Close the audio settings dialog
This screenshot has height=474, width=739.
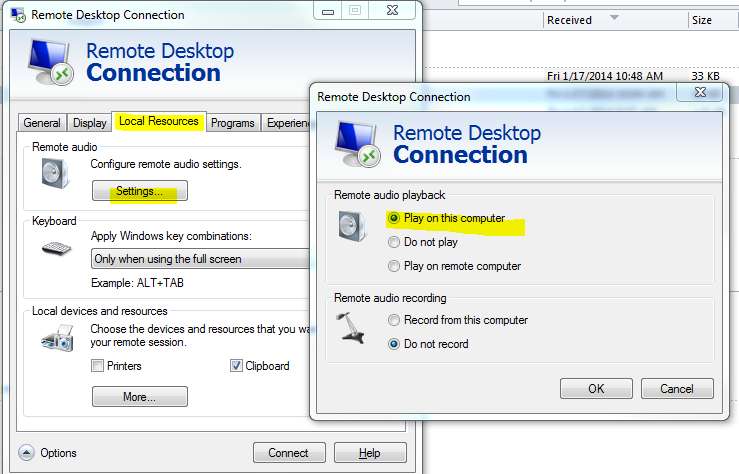[700, 92]
